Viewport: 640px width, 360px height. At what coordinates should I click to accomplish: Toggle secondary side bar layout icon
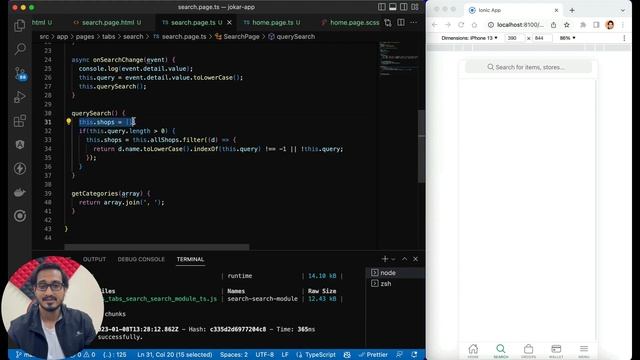(404, 7)
